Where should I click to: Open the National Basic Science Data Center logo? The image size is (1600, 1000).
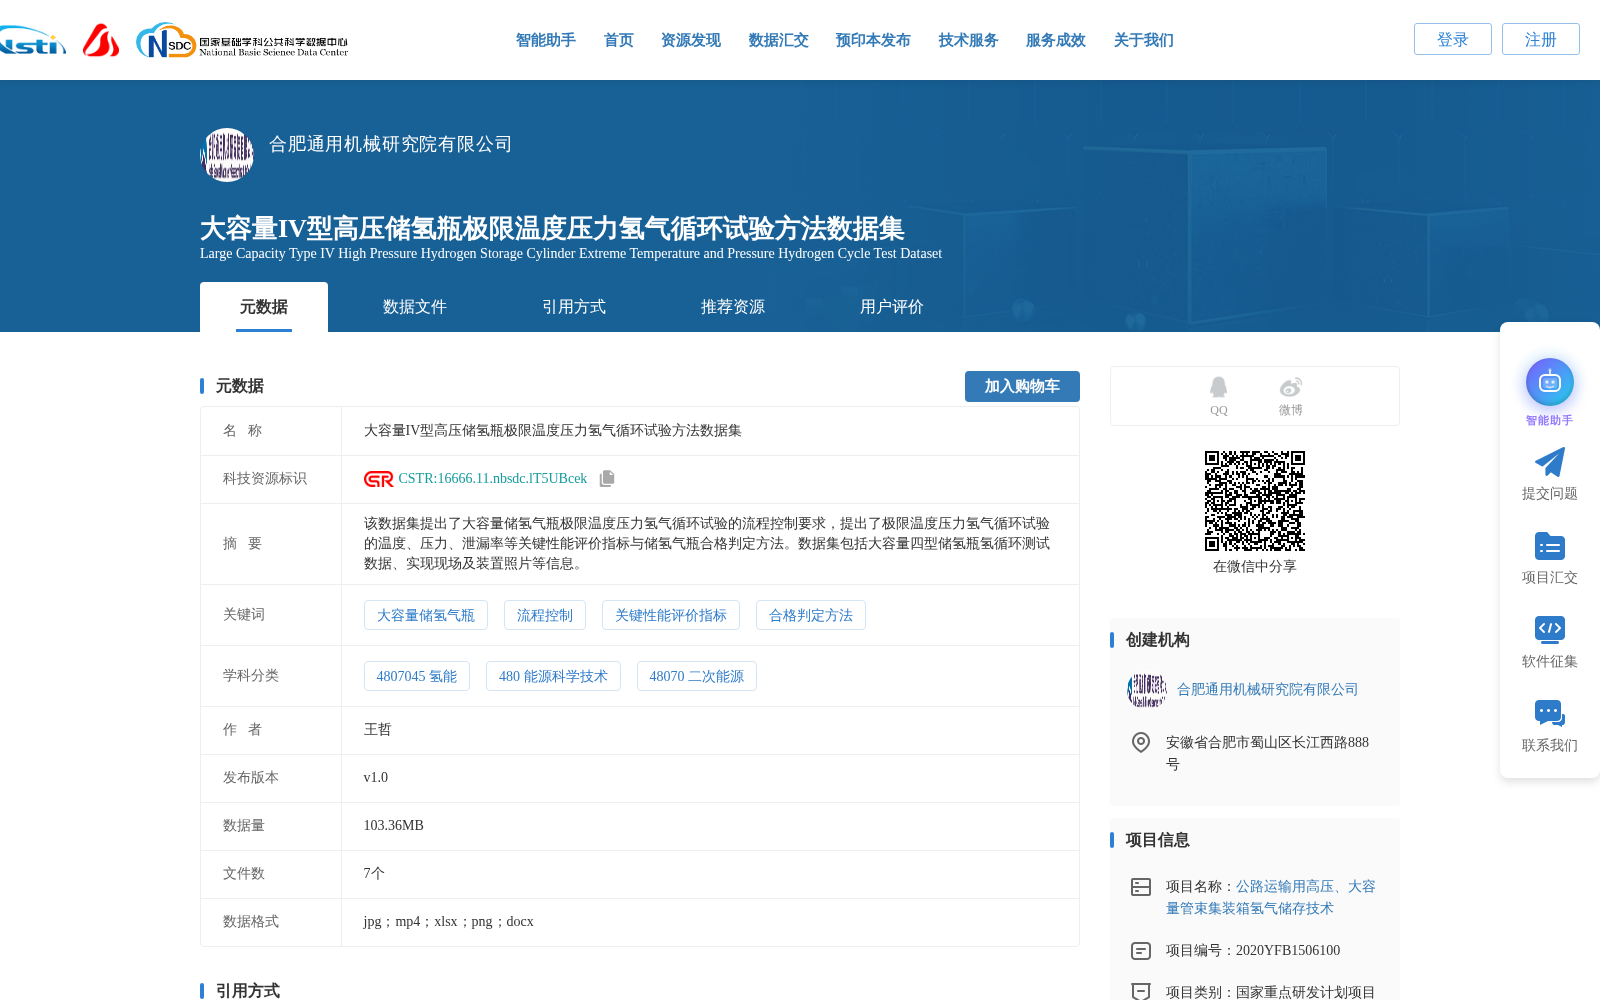(242, 41)
